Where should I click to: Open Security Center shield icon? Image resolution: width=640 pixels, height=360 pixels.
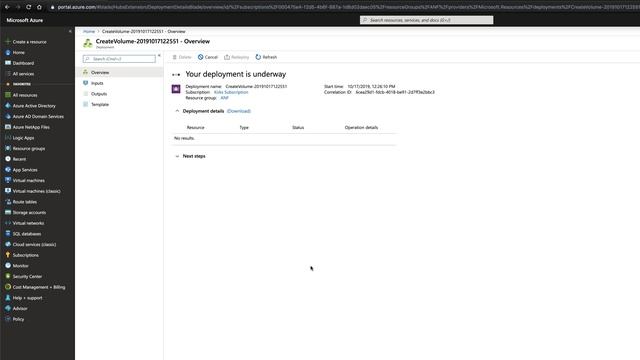pos(8,276)
